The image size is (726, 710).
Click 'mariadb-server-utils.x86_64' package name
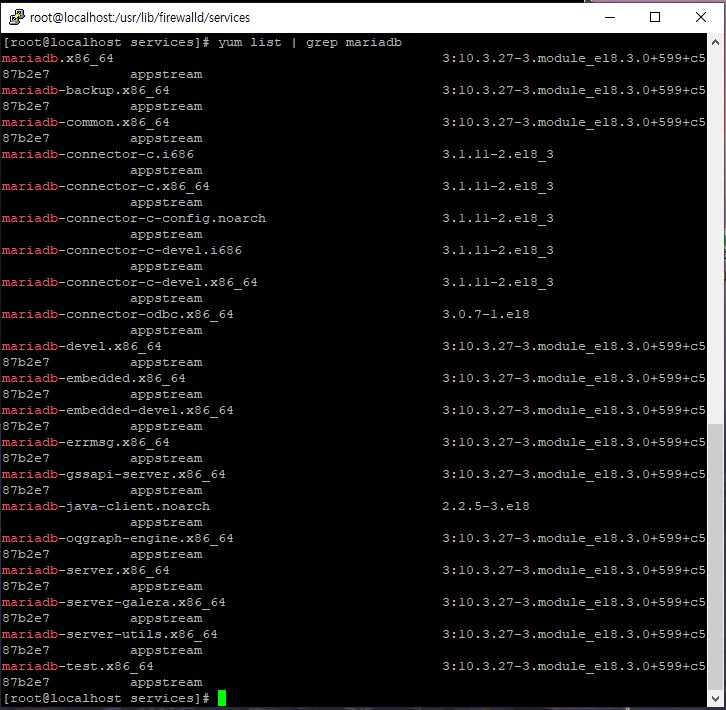point(110,634)
